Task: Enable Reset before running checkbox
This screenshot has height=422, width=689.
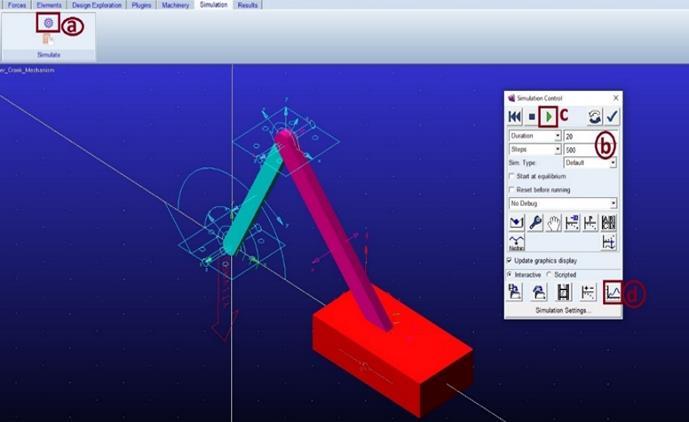Action: [511, 189]
